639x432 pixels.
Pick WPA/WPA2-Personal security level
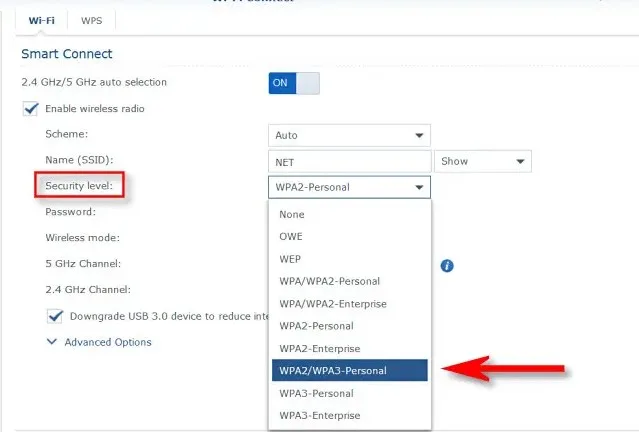pyautogui.click(x=329, y=281)
